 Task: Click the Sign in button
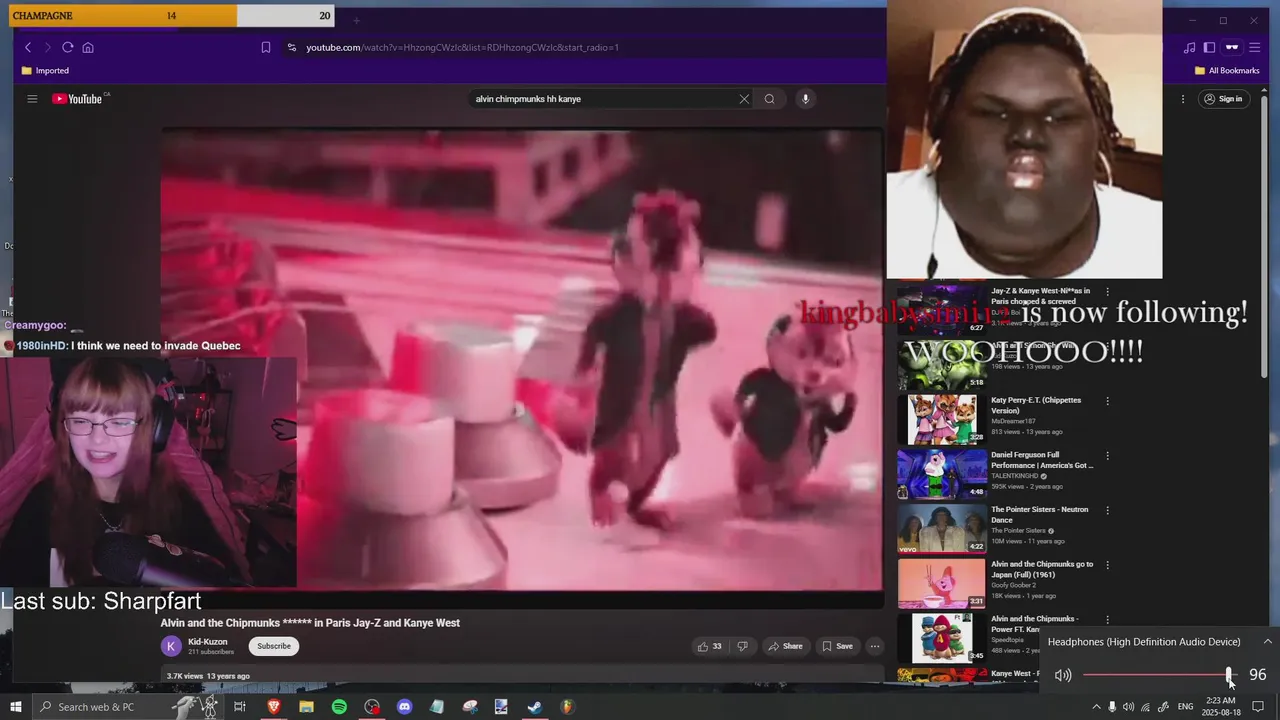pyautogui.click(x=1224, y=99)
